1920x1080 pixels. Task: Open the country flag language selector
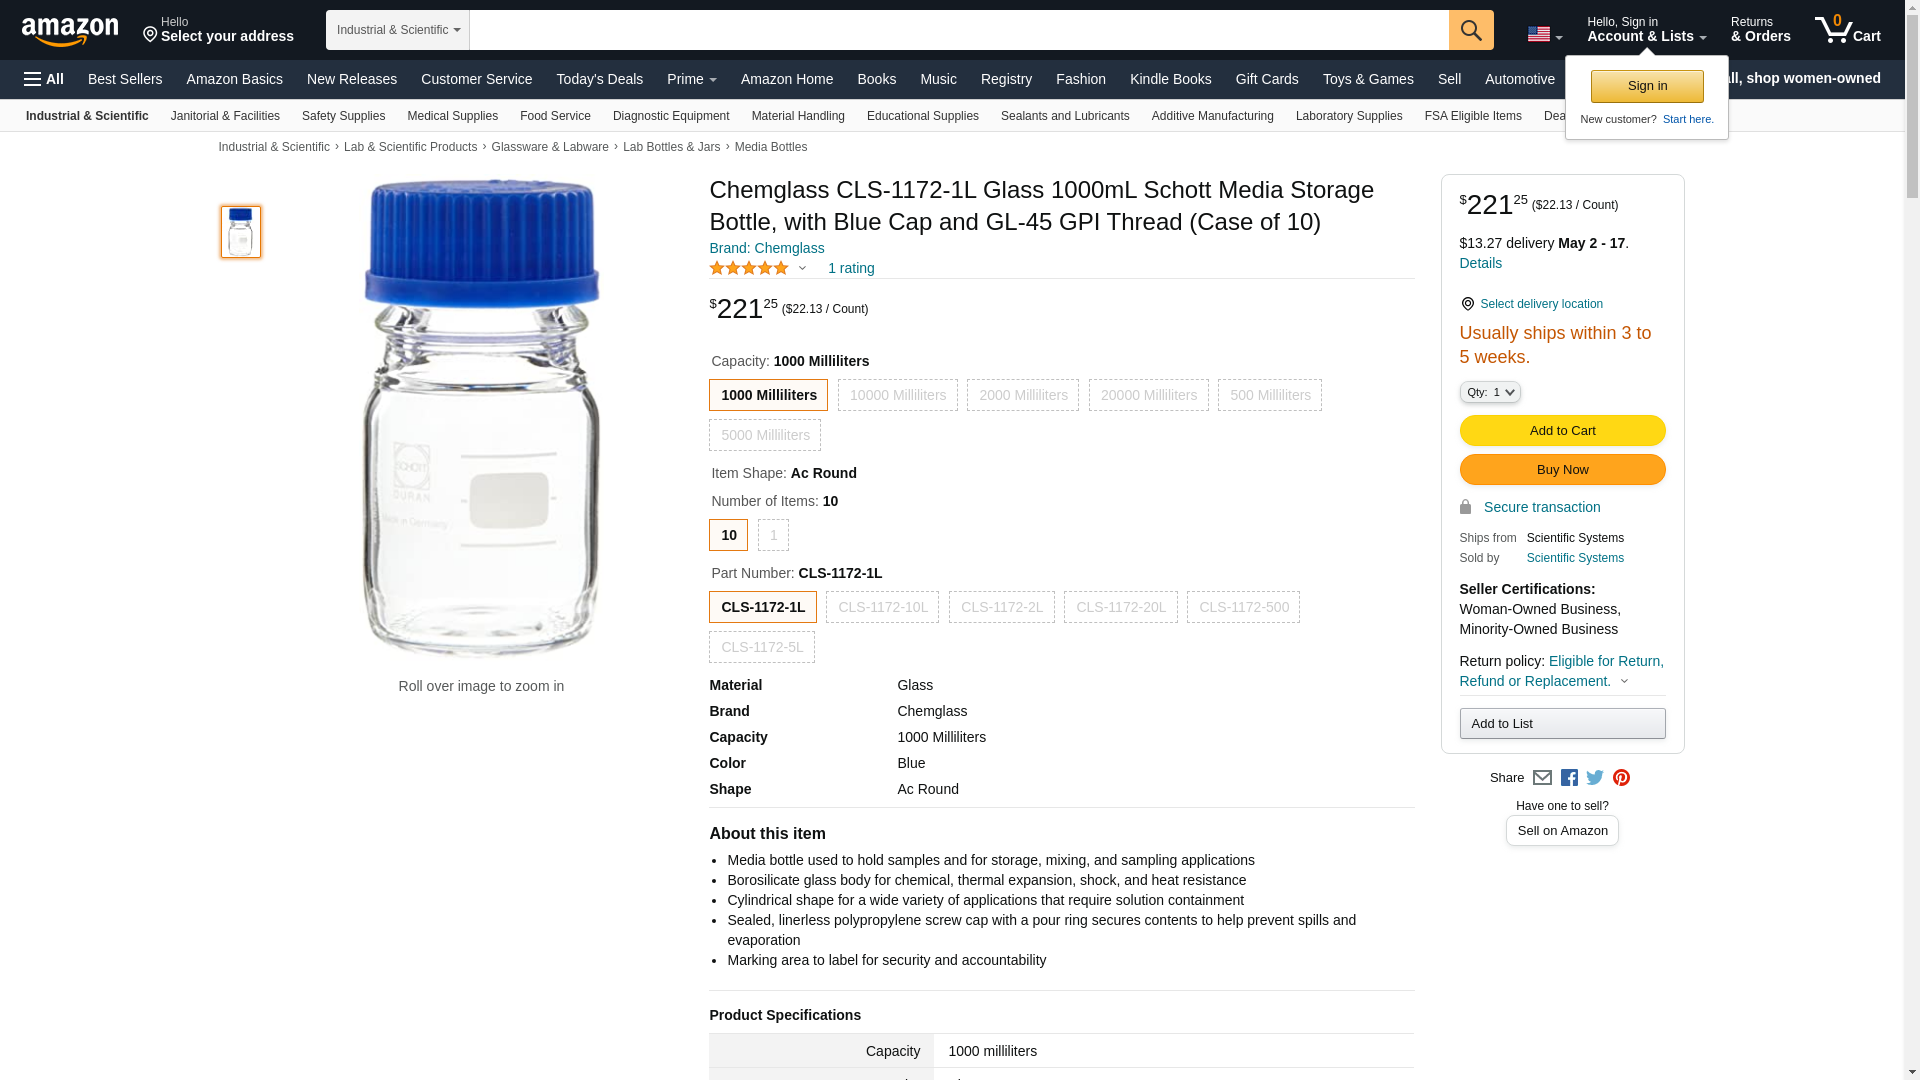click(1544, 35)
